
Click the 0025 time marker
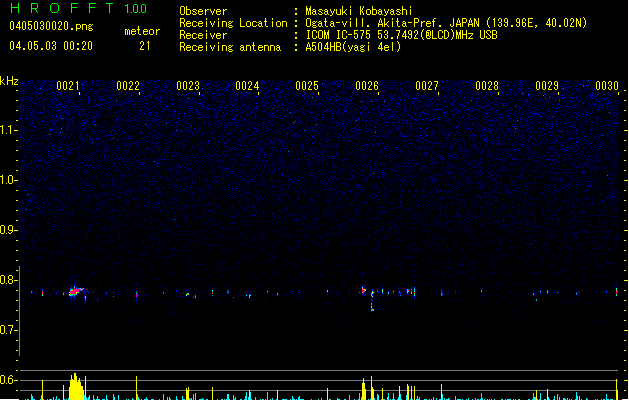[307, 86]
